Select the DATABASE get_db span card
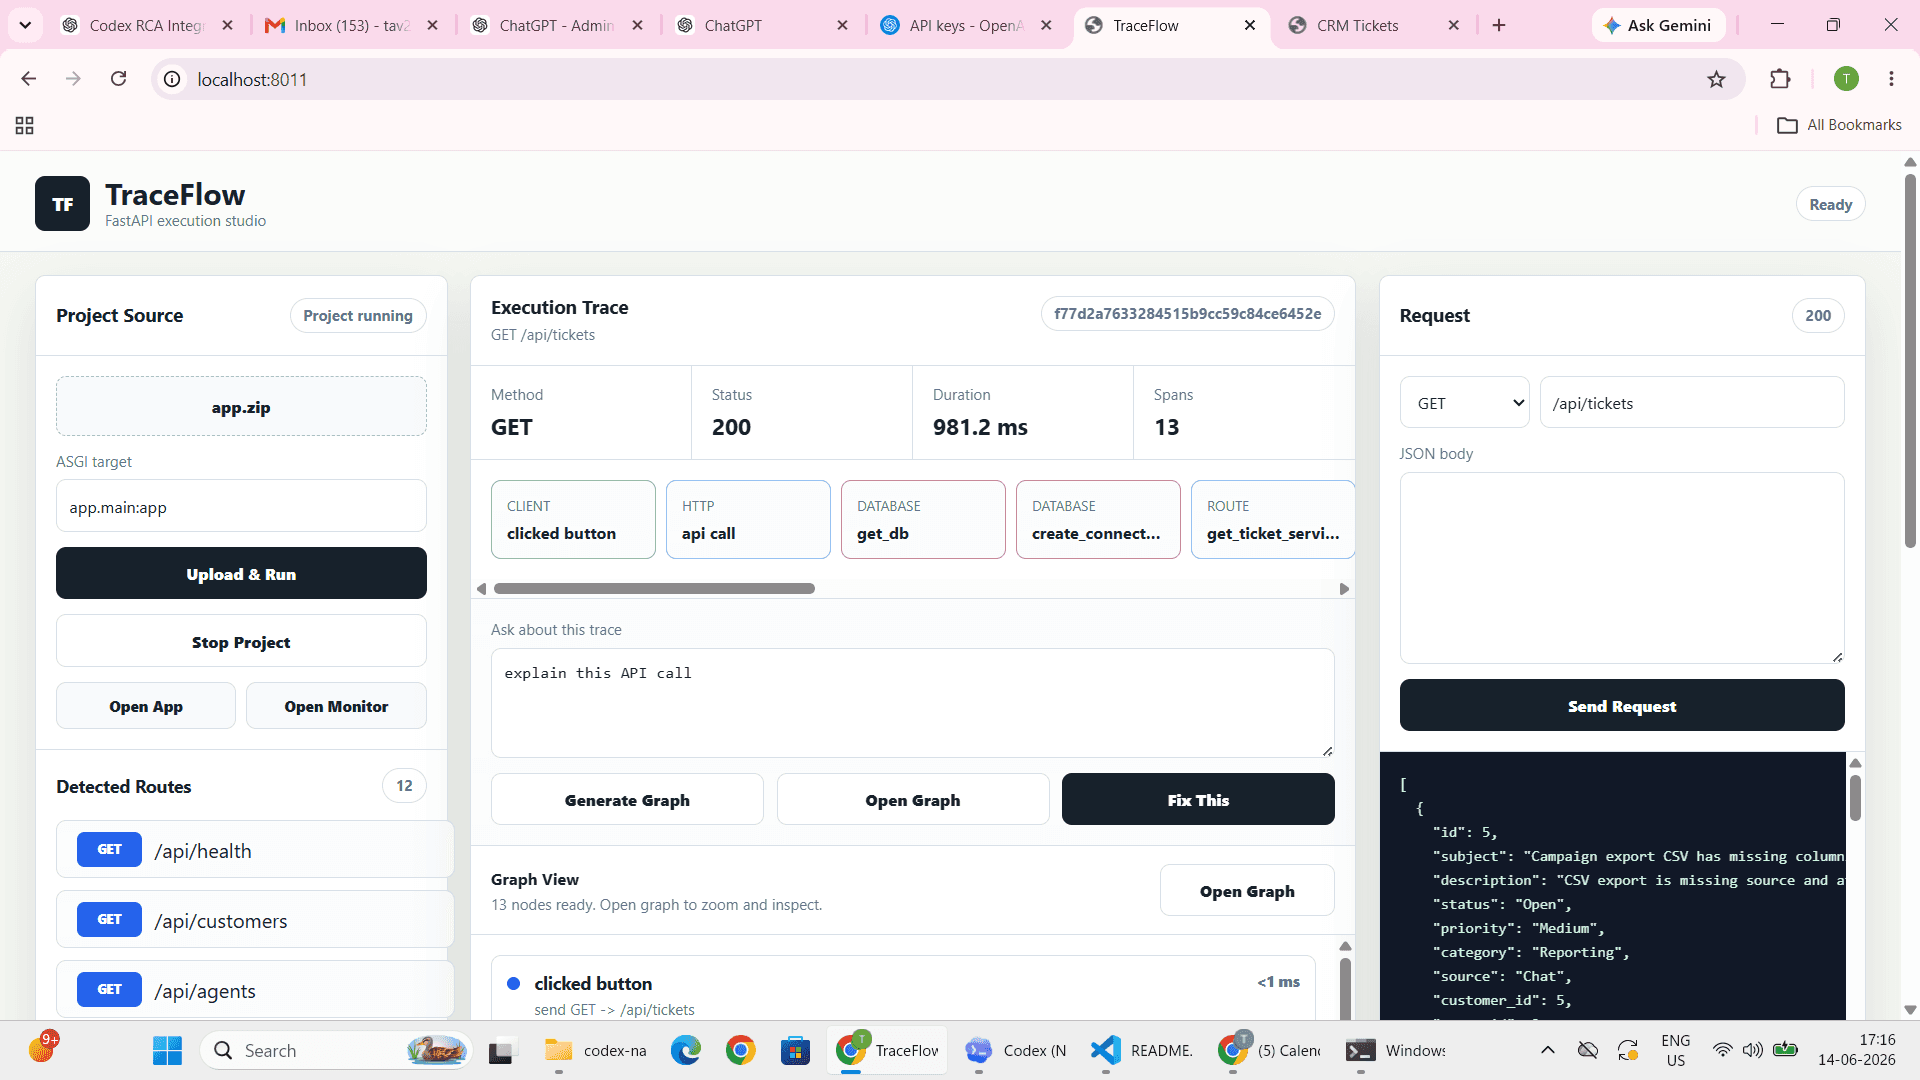Viewport: 1920px width, 1080px height. (923, 520)
